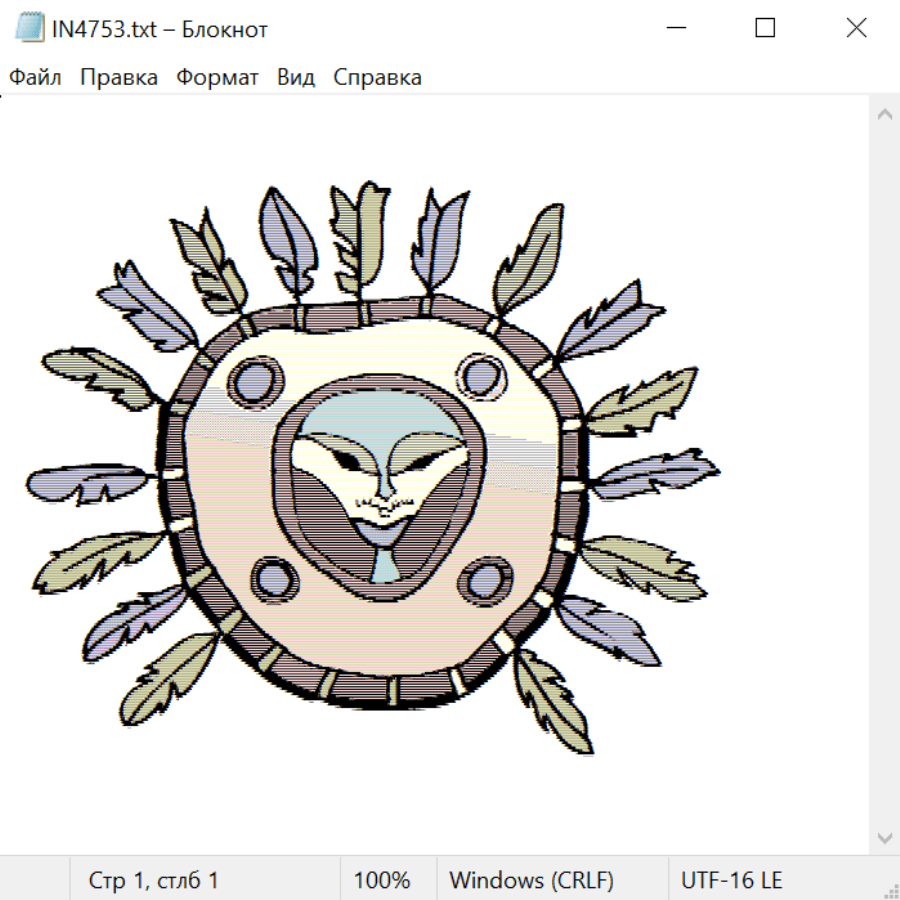Click the Windows (CRLF) line ending indicator

pyautogui.click(x=531, y=881)
